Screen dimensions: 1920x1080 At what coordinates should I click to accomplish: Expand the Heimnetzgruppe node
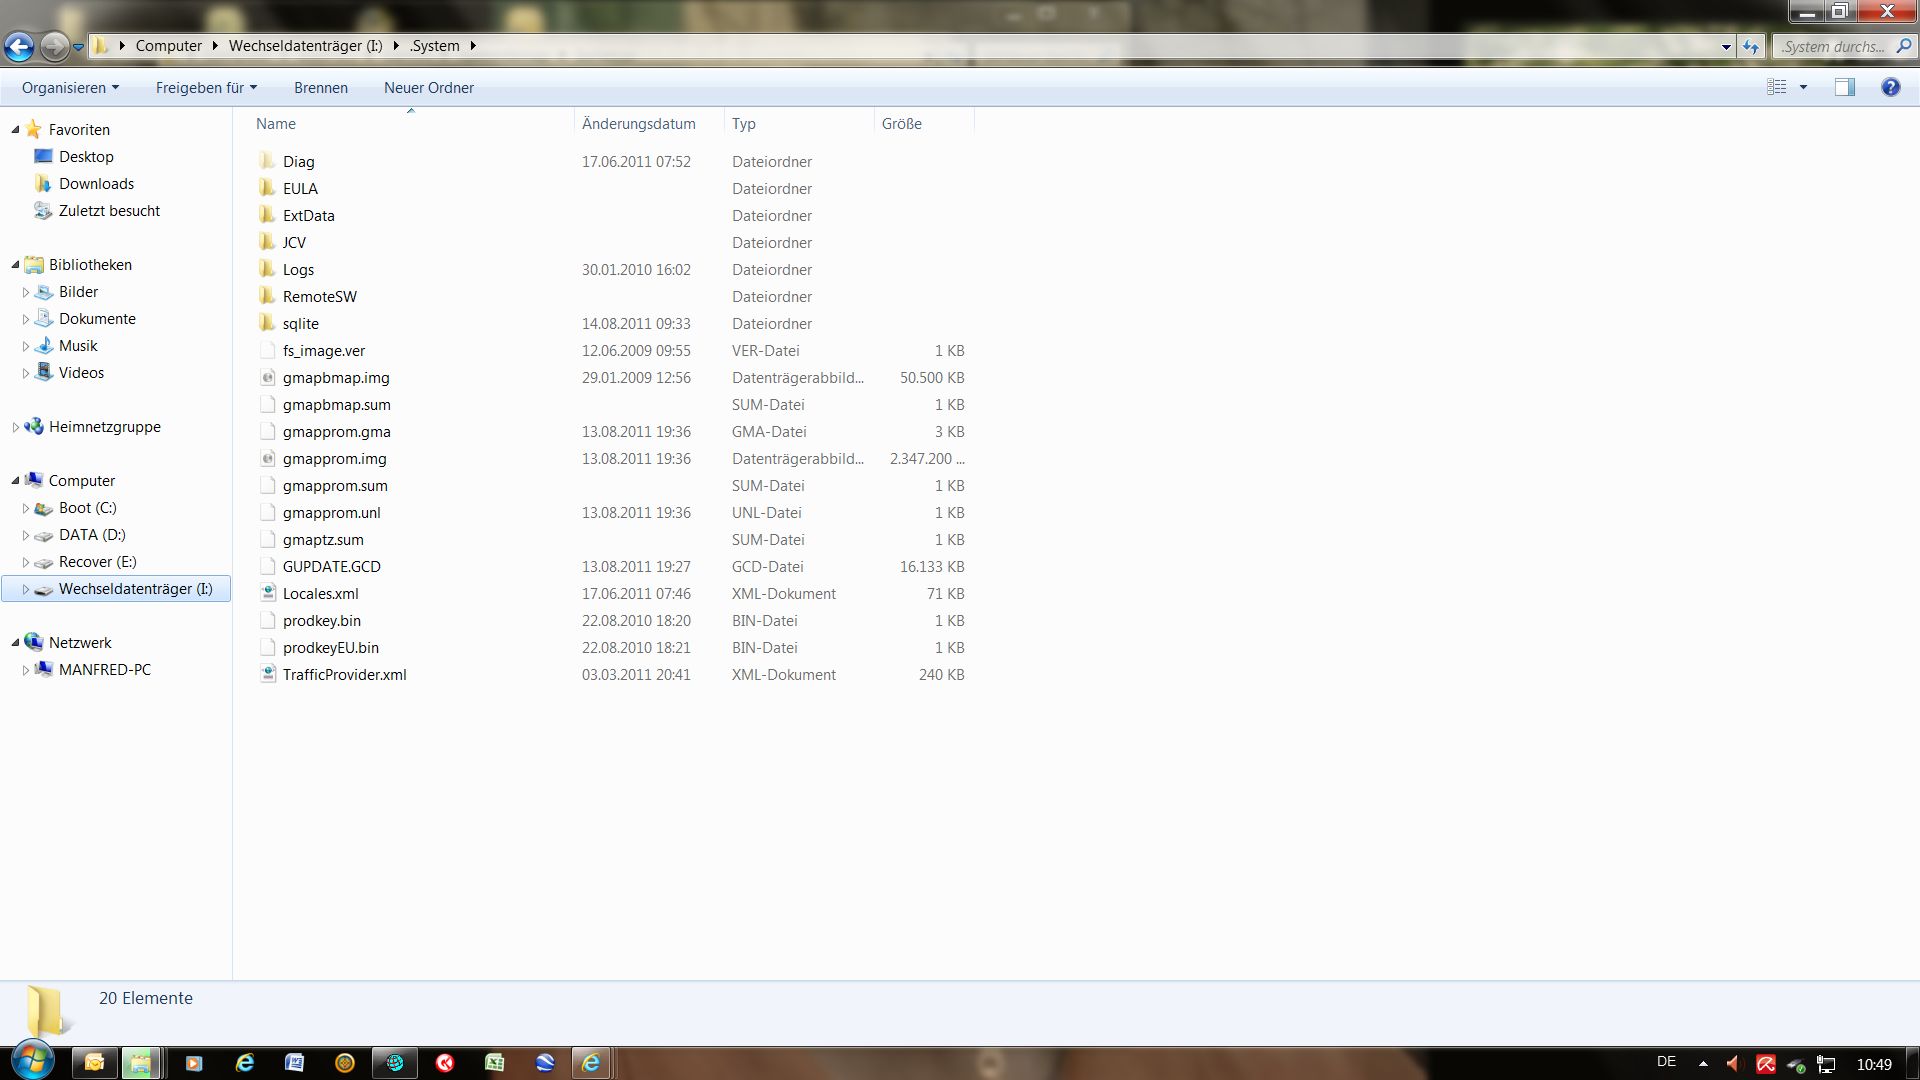click(15, 427)
